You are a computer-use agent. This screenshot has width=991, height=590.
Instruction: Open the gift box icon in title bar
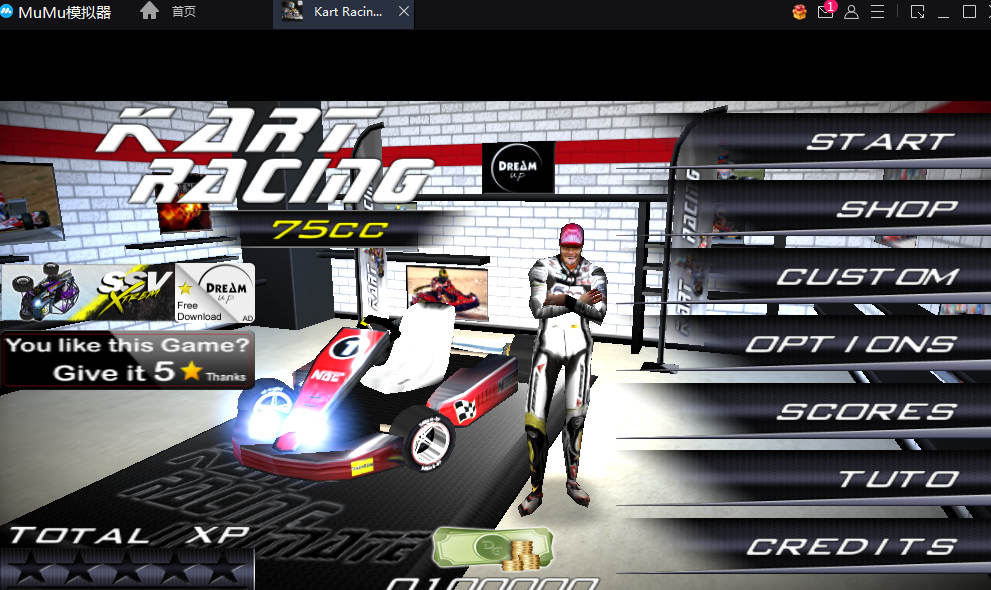click(799, 12)
